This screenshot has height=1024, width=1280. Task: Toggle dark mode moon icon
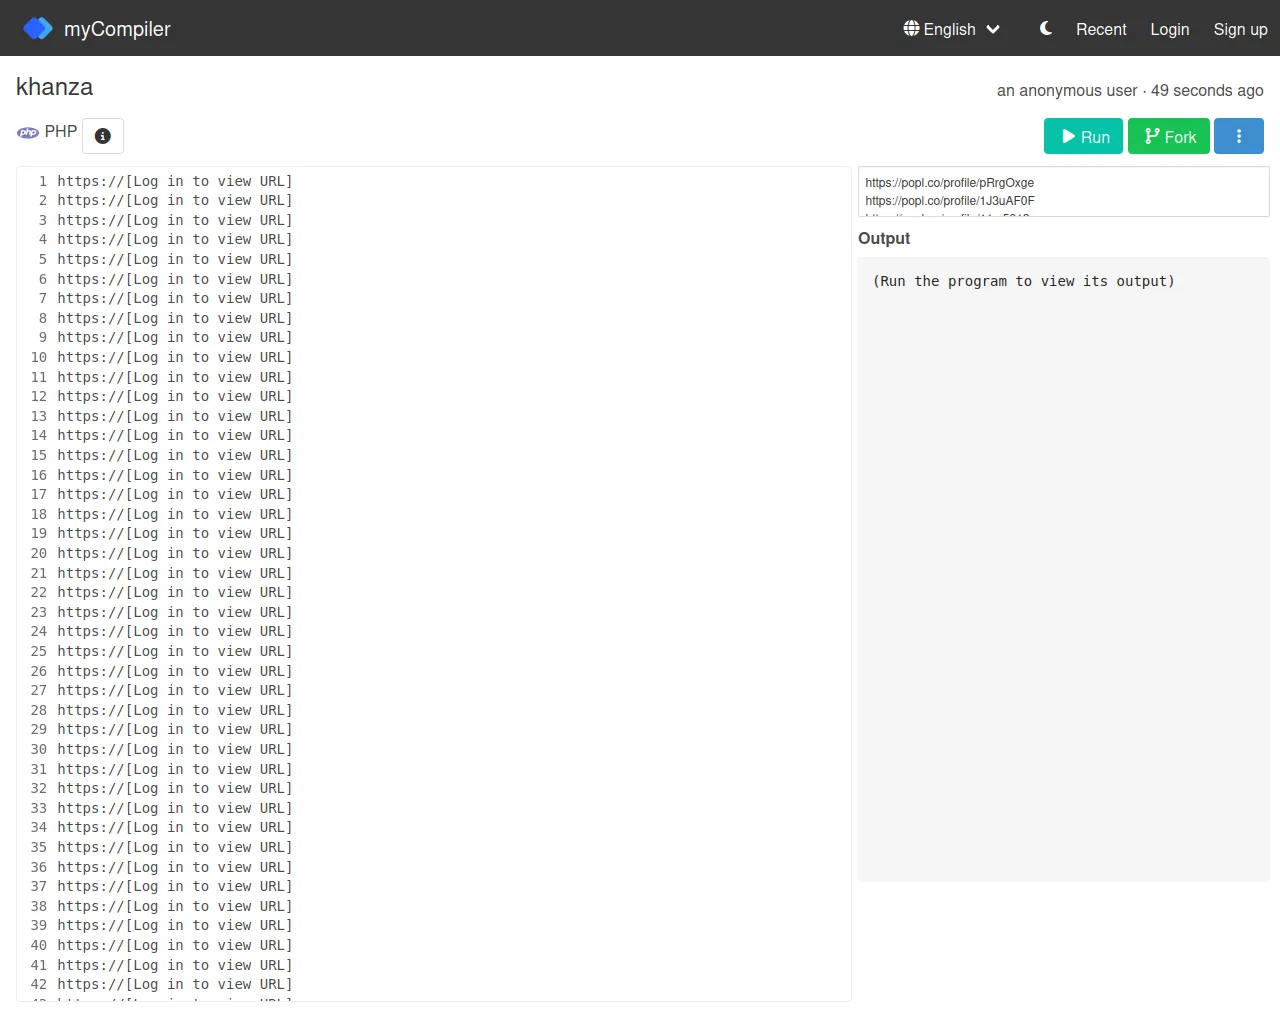coord(1046,29)
